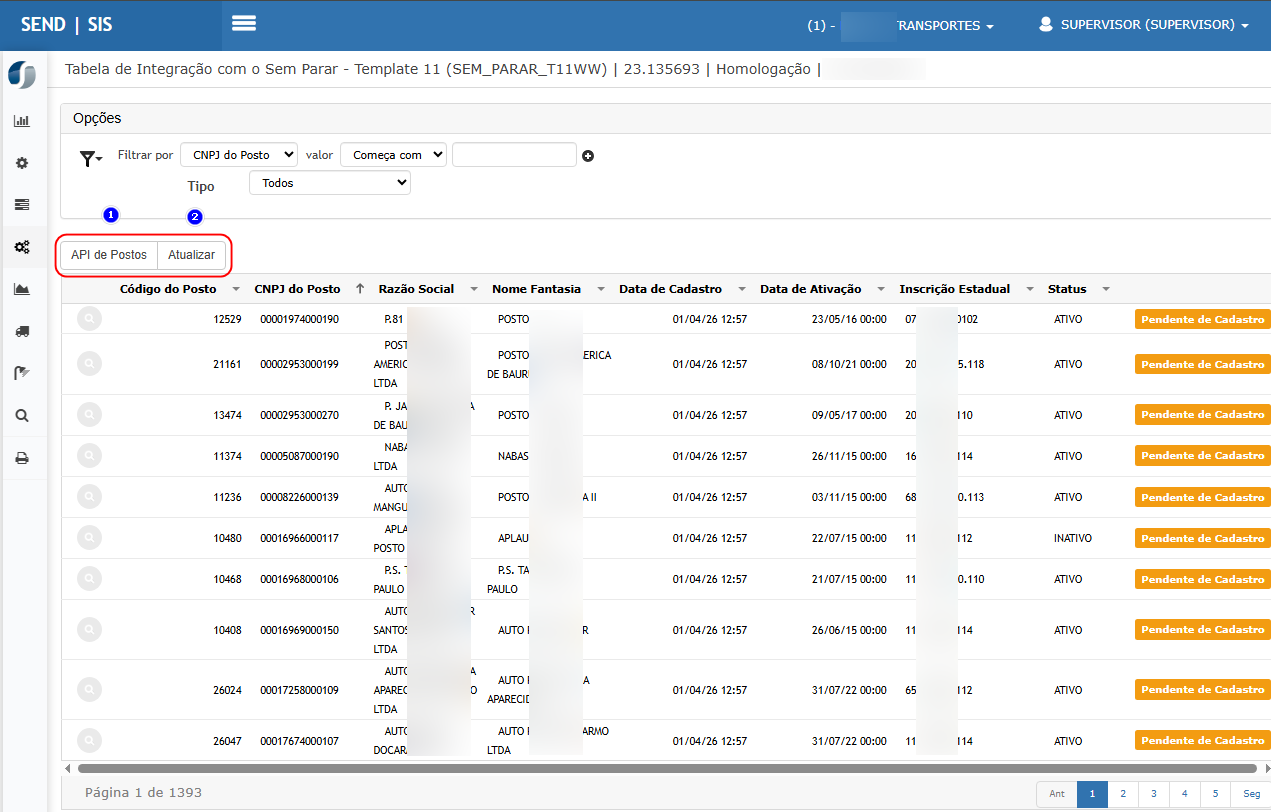1271x812 pixels.
Task: Go to page 3 in pagination
Action: tap(1153, 794)
